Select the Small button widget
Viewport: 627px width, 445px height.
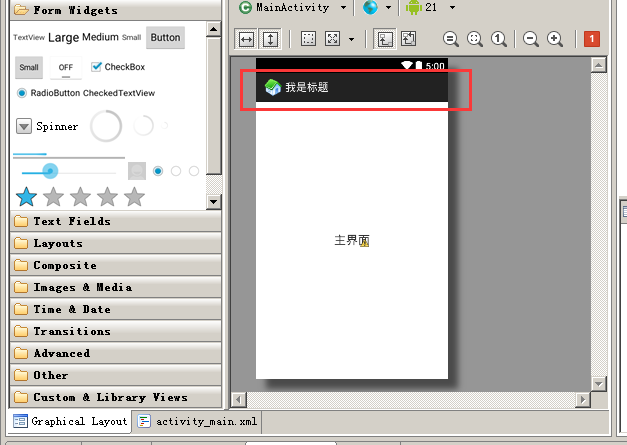[29, 68]
